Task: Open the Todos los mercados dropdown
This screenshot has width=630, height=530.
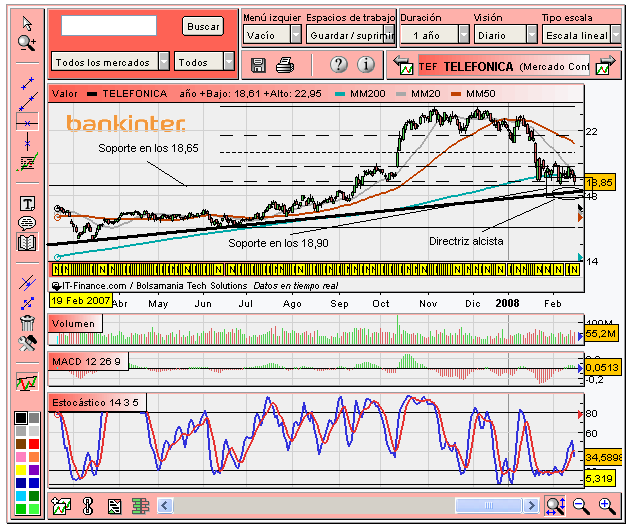Action: click(110, 61)
